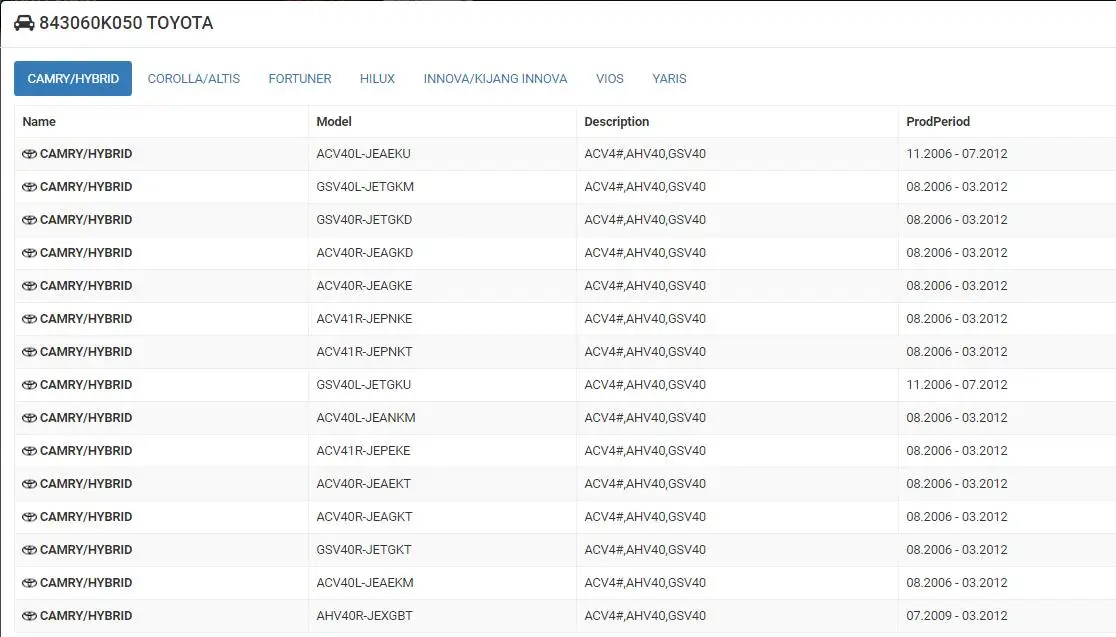
Task: Click Toyota logo in ACV40R-JEAGKT row
Action: click(x=29, y=517)
